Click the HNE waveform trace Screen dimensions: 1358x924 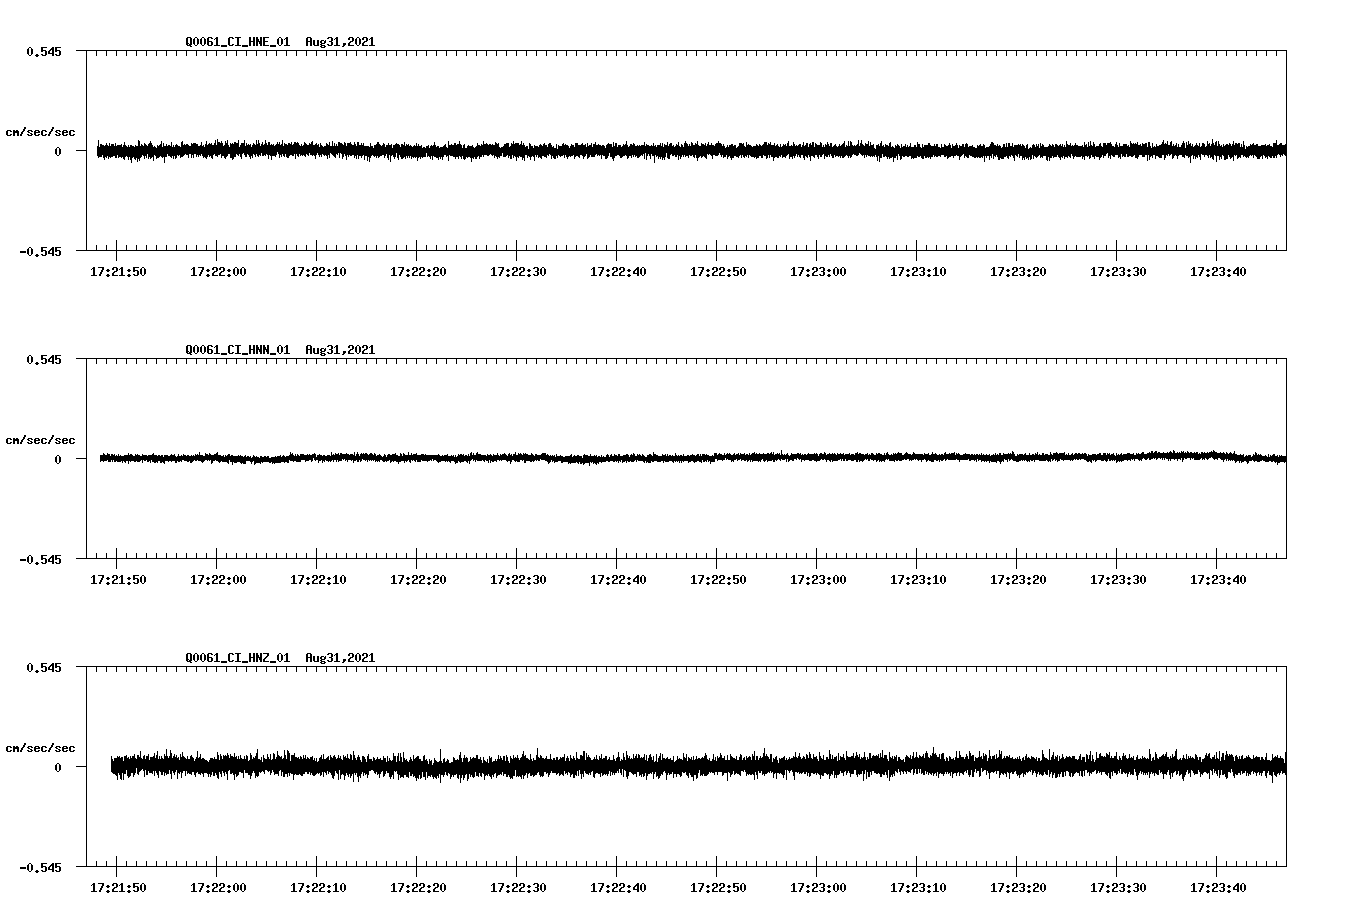(691, 151)
